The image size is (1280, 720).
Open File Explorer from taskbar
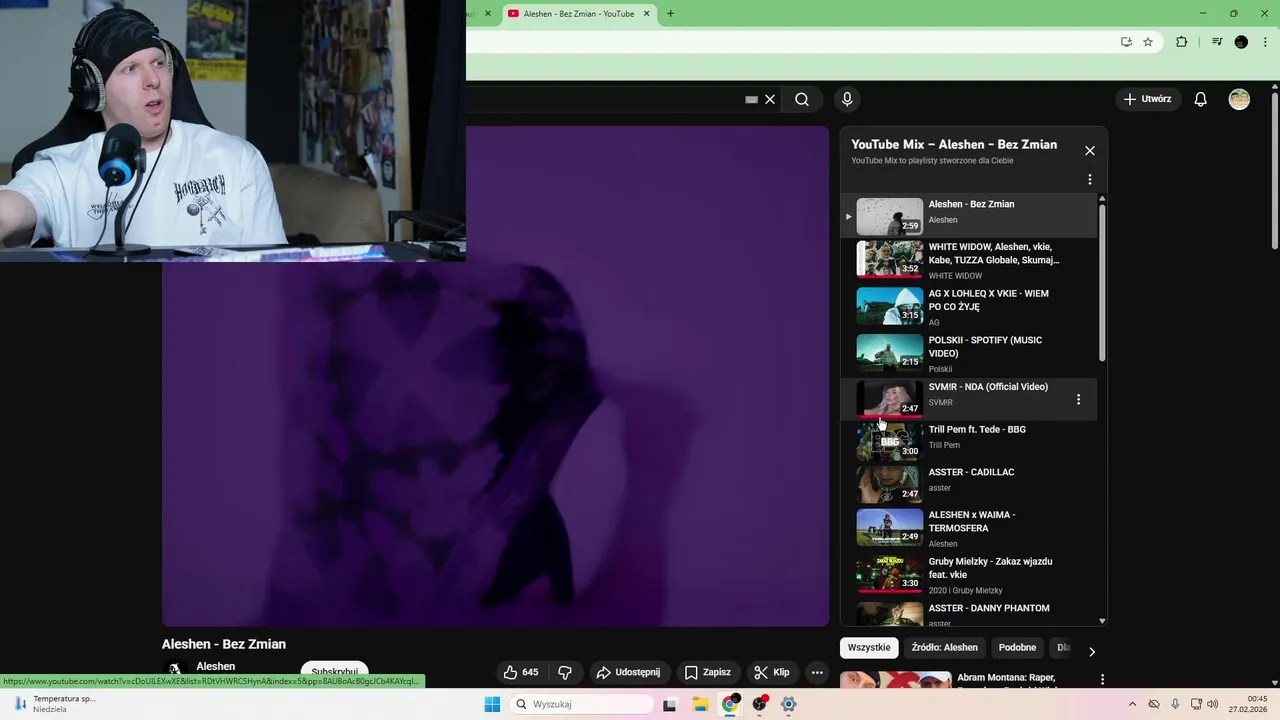(700, 704)
